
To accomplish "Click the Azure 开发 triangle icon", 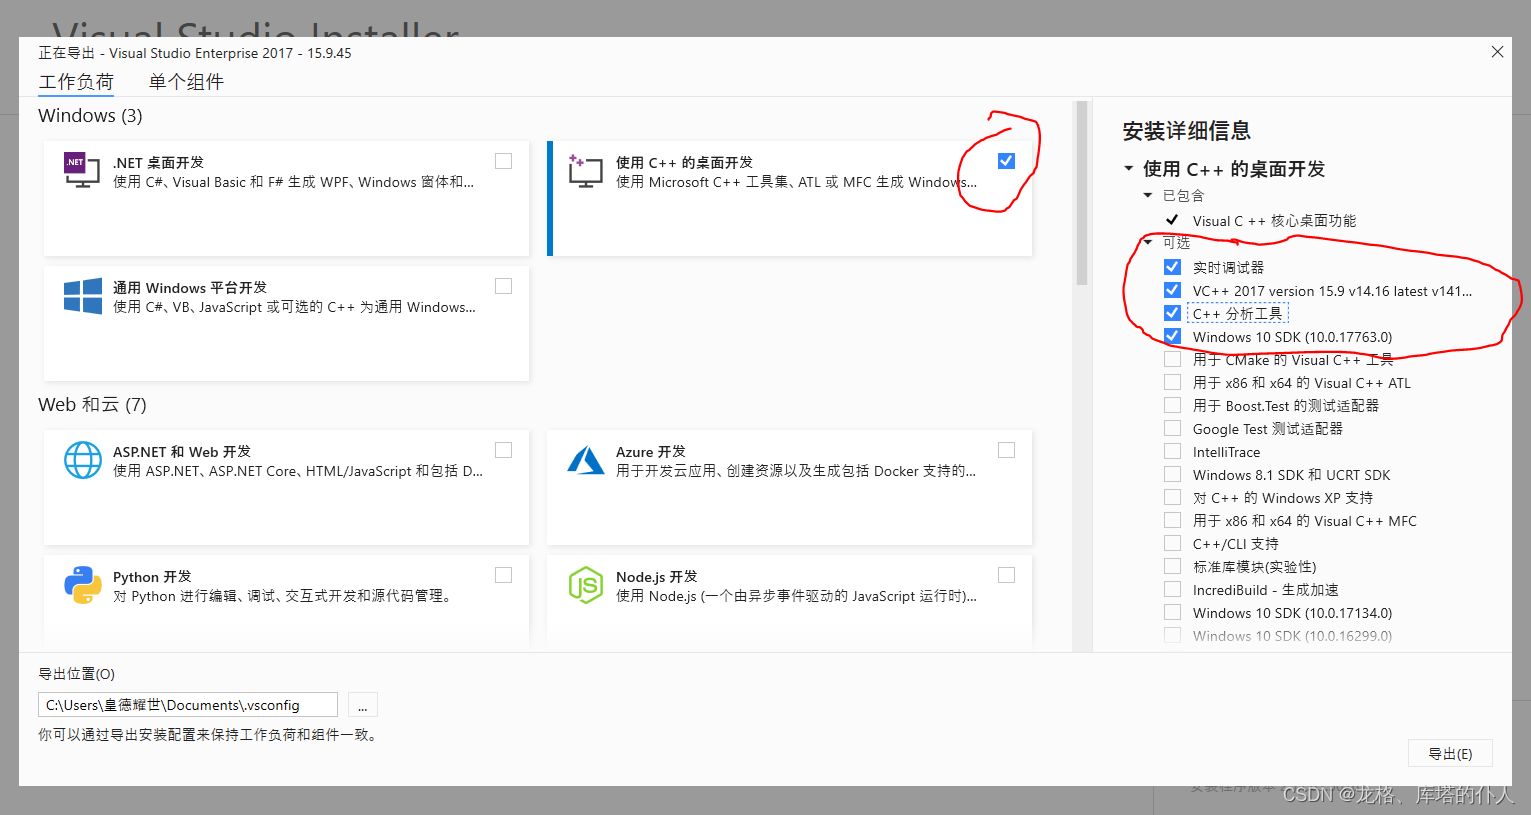I will click(x=584, y=461).
